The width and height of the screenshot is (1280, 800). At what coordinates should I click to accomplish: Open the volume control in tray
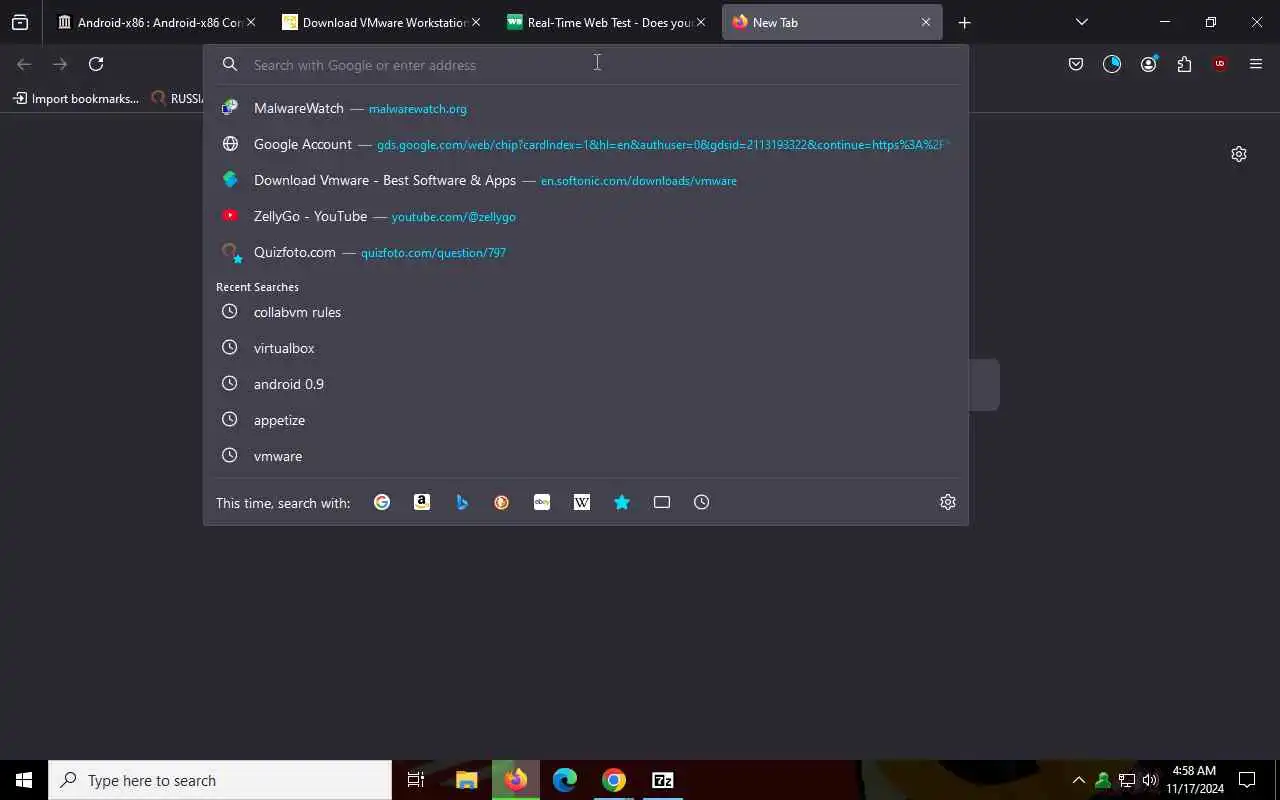tap(1150, 780)
